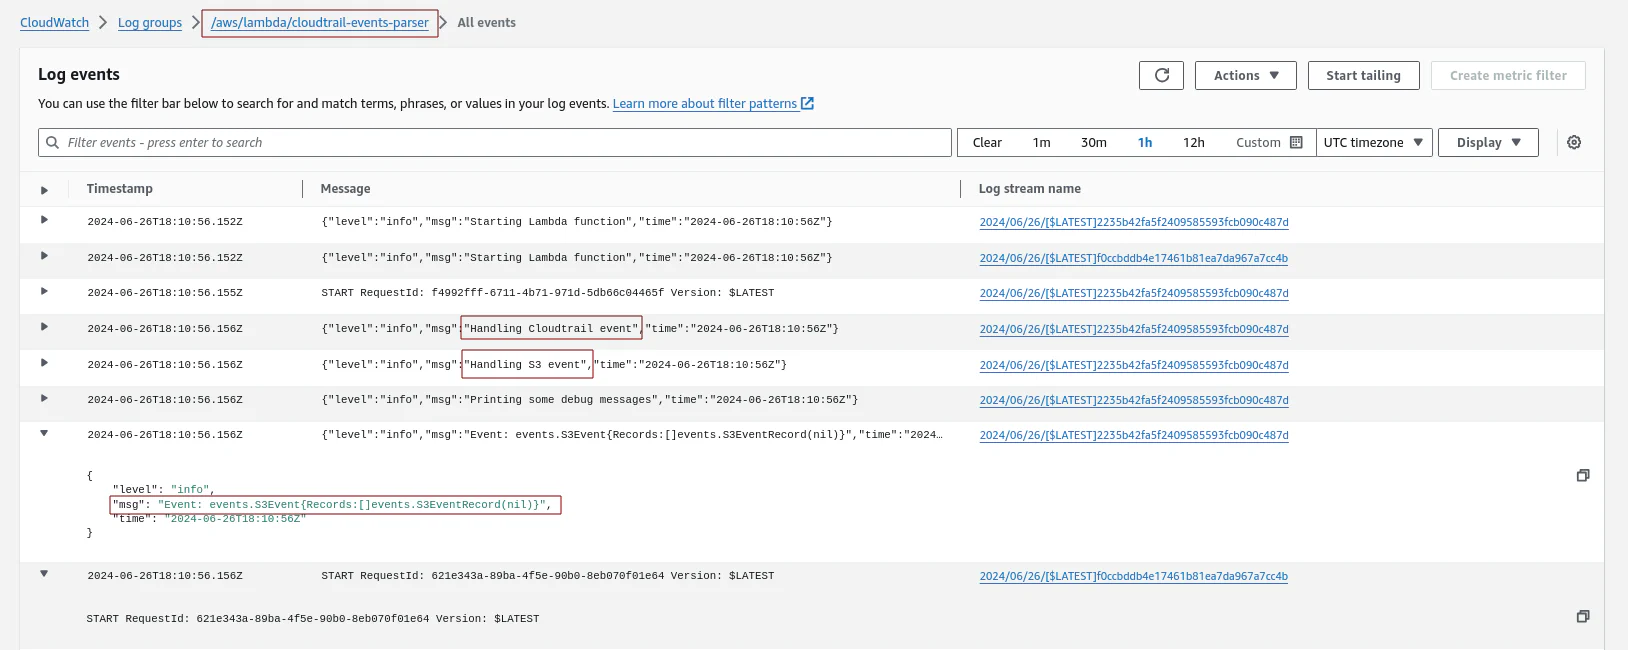This screenshot has height=650, width=1628.
Task: Expand the Printing some debug messages row
Action: coord(44,398)
